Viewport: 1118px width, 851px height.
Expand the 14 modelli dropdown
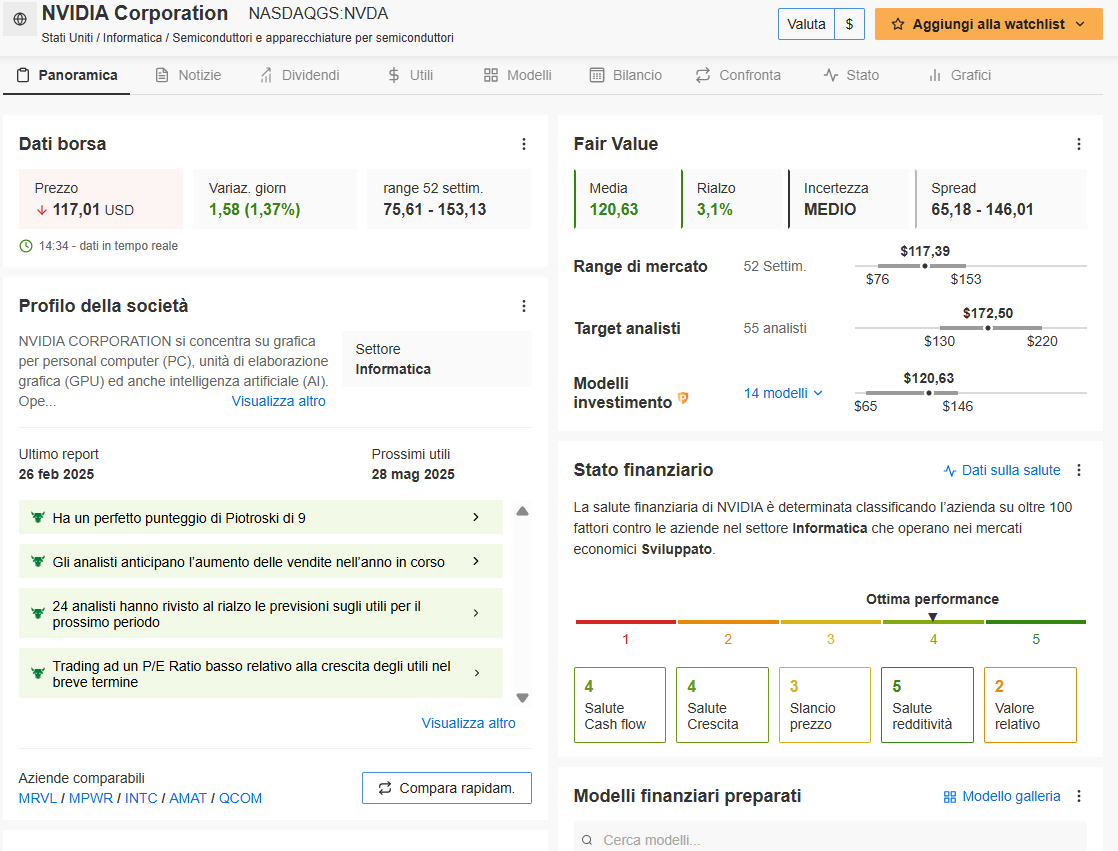(783, 393)
